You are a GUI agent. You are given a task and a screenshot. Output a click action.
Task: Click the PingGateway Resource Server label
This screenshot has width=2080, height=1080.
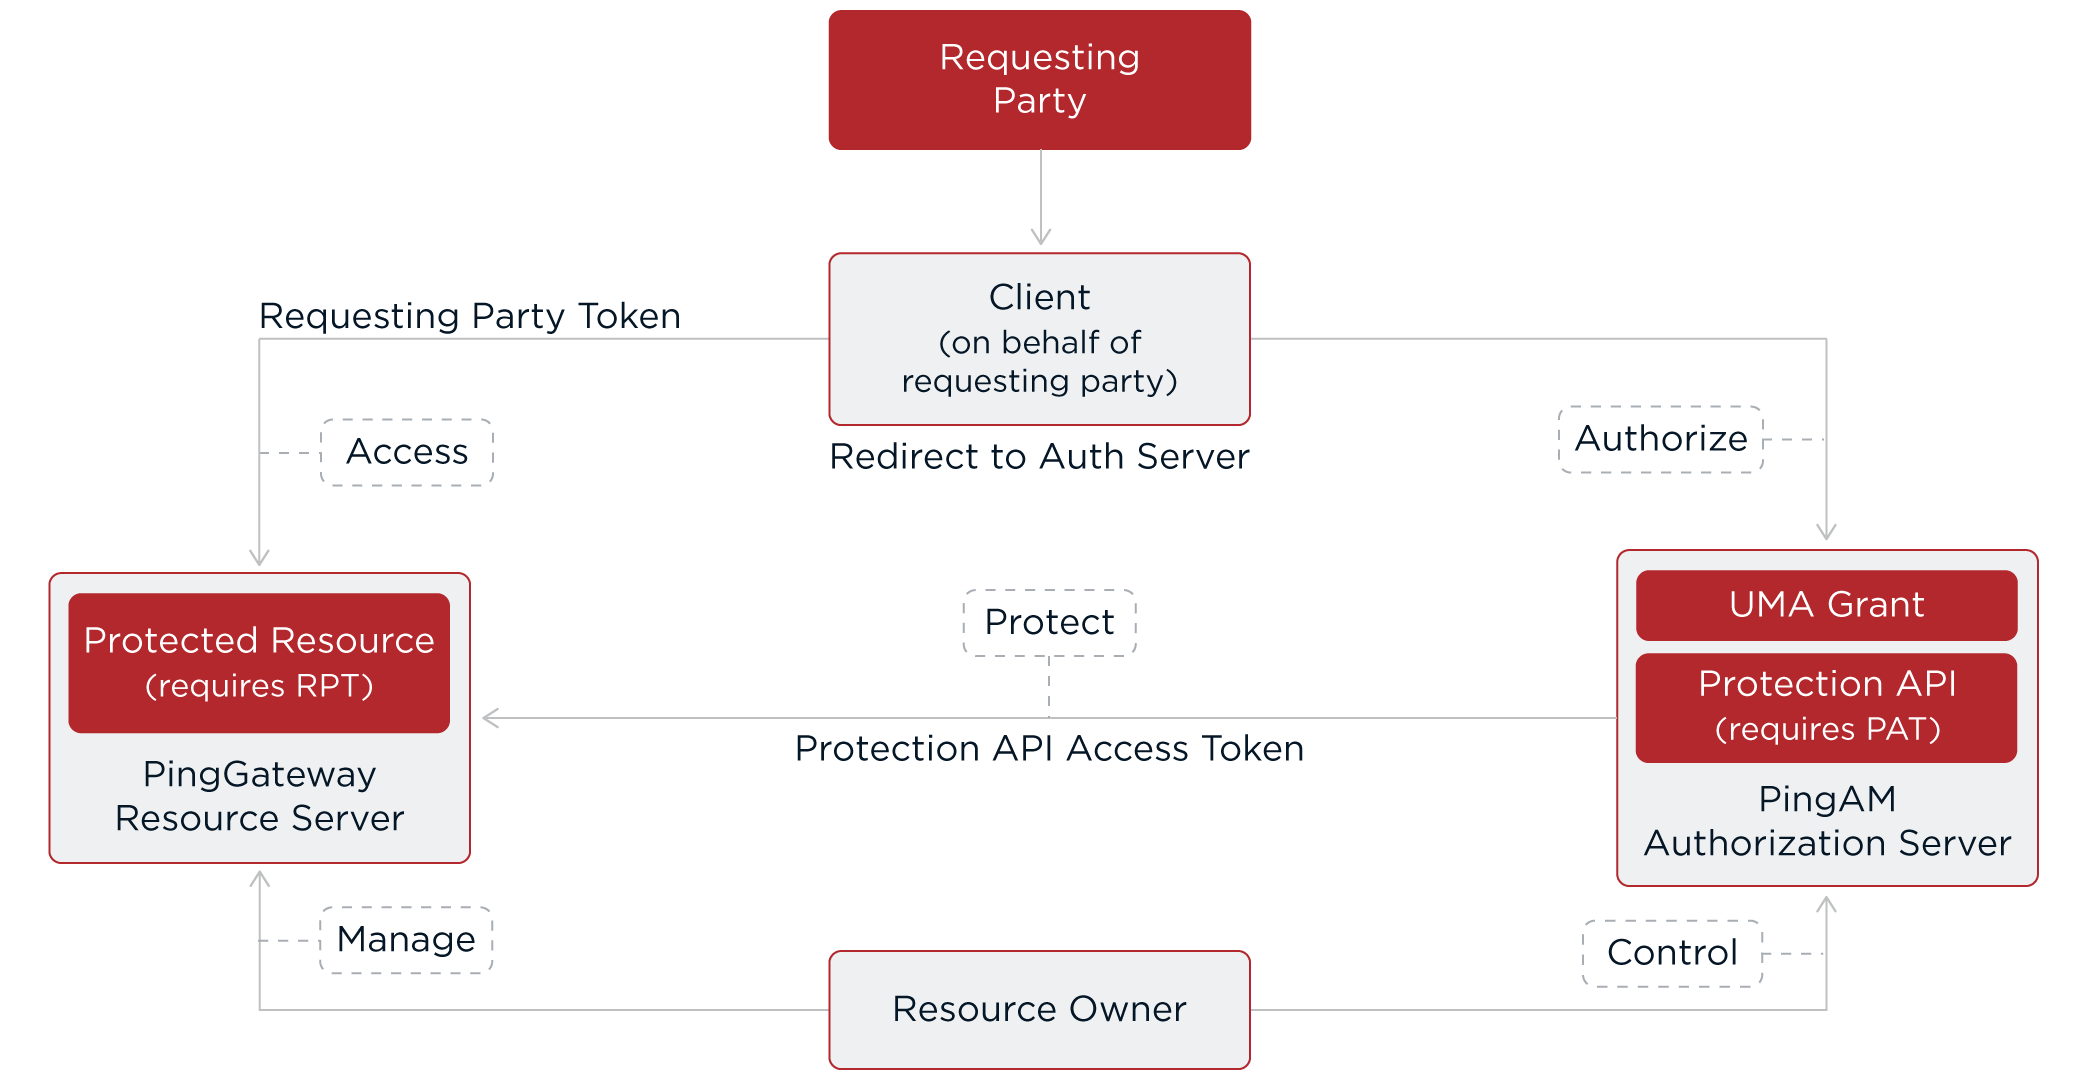[259, 796]
